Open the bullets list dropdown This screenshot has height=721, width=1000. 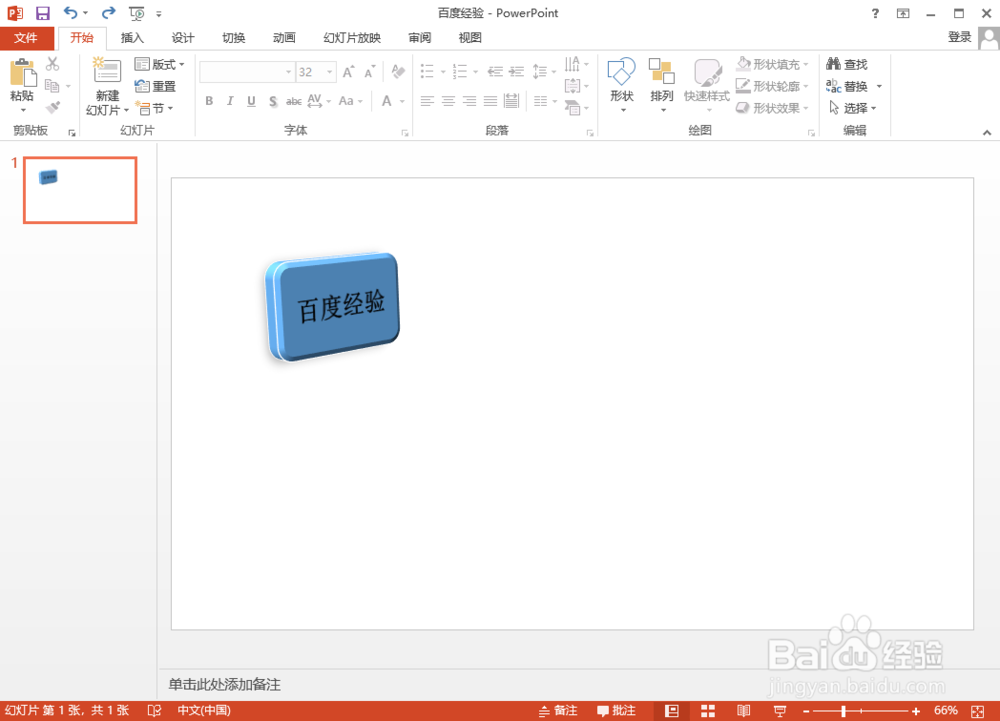pyautogui.click(x=443, y=71)
